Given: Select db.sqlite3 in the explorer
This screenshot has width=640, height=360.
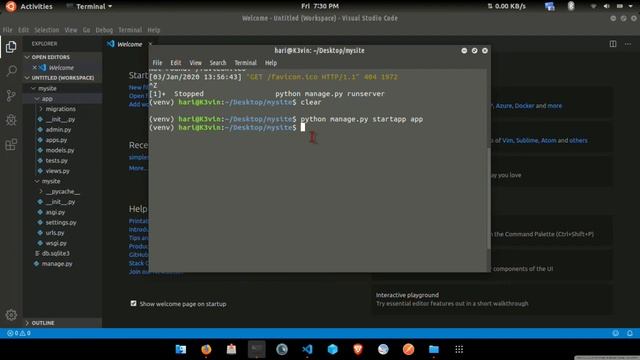Looking at the screenshot, I should pos(56,253).
